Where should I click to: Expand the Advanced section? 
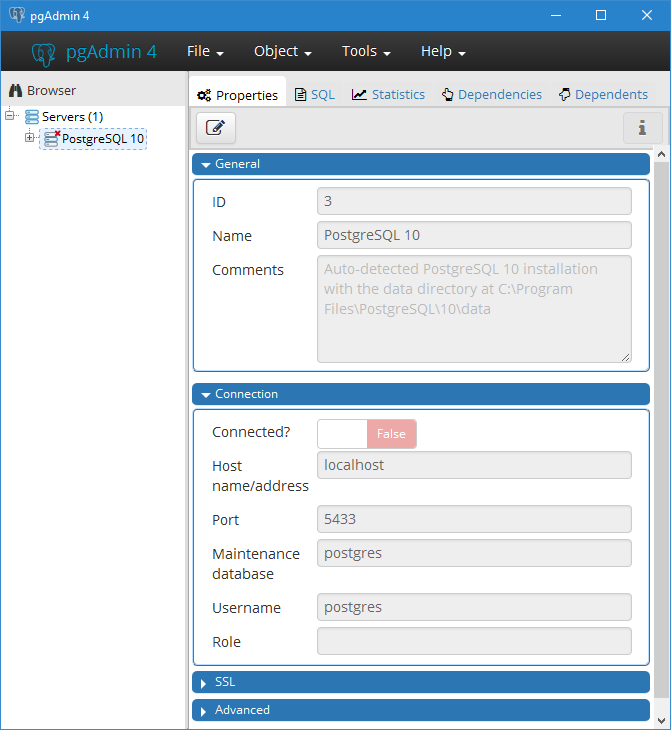(420, 710)
